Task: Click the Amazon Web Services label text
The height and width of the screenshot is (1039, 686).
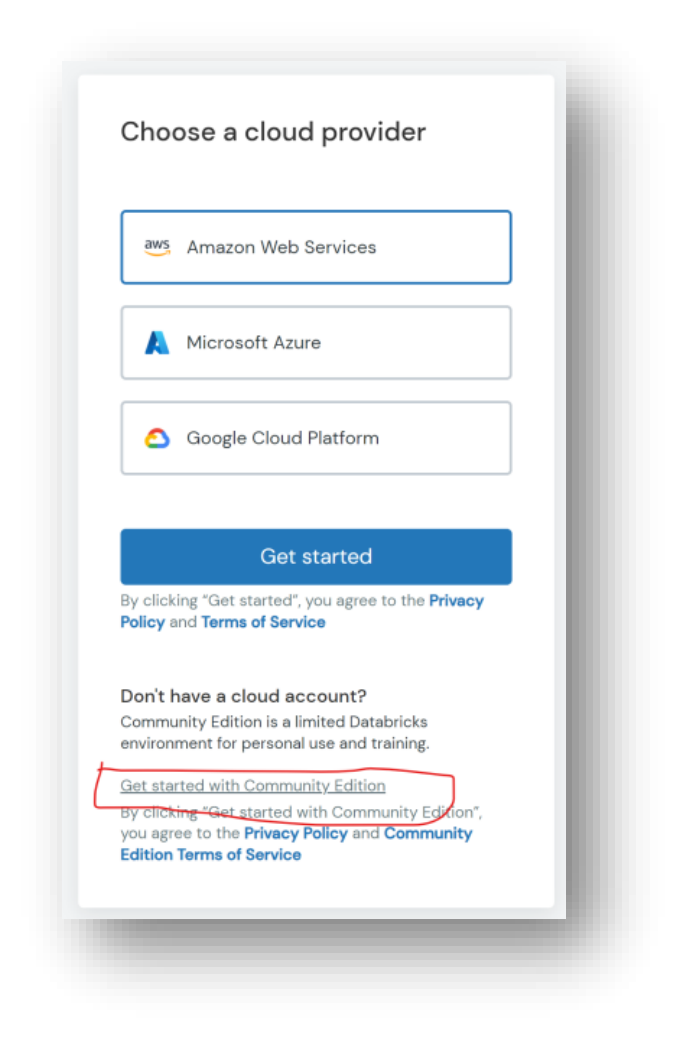Action: click(282, 247)
